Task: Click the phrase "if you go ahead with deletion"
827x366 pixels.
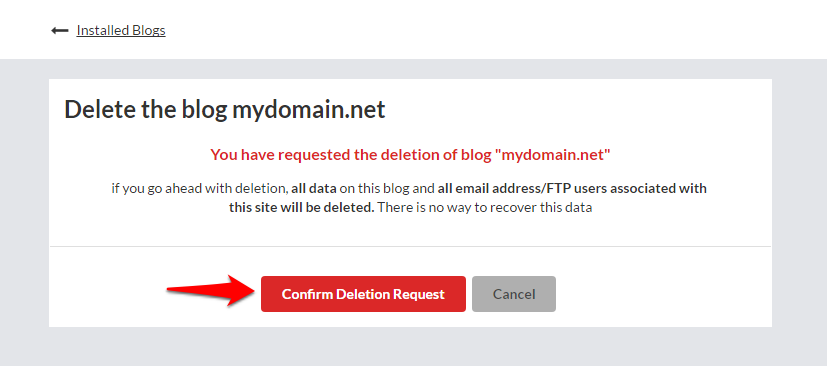Action: tap(200, 188)
